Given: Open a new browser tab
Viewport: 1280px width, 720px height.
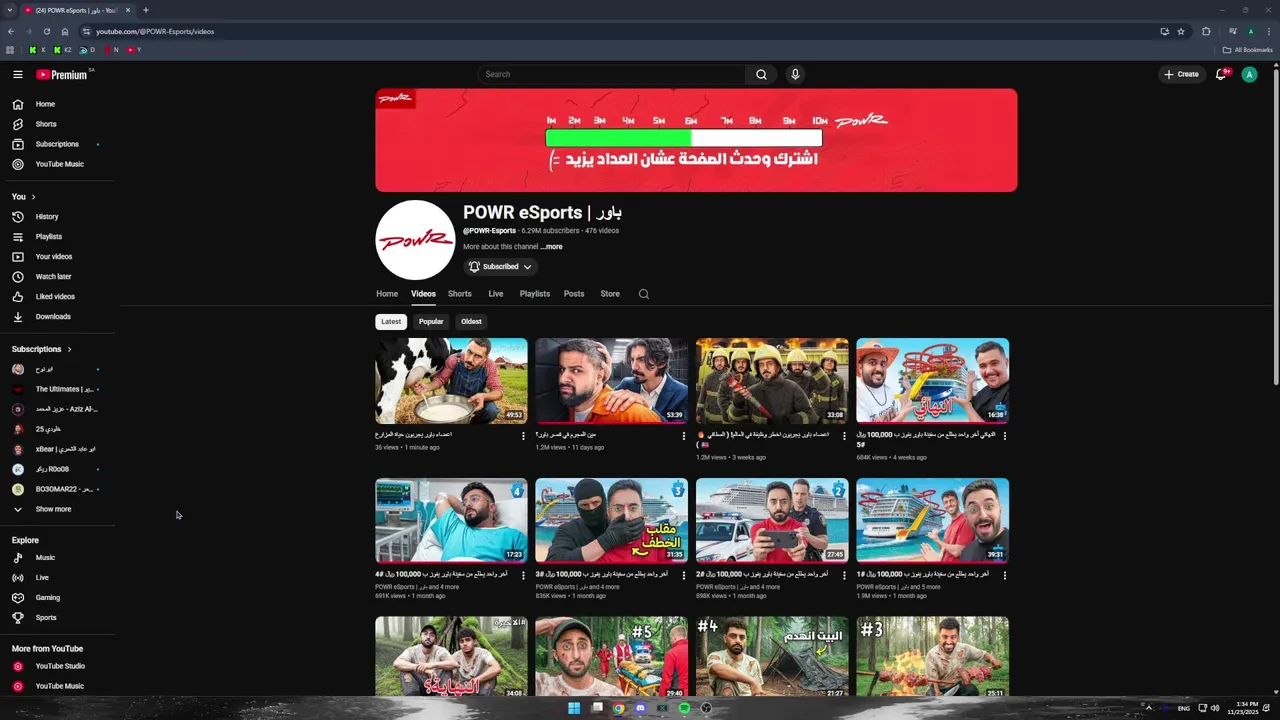Looking at the screenshot, I should point(146,10).
